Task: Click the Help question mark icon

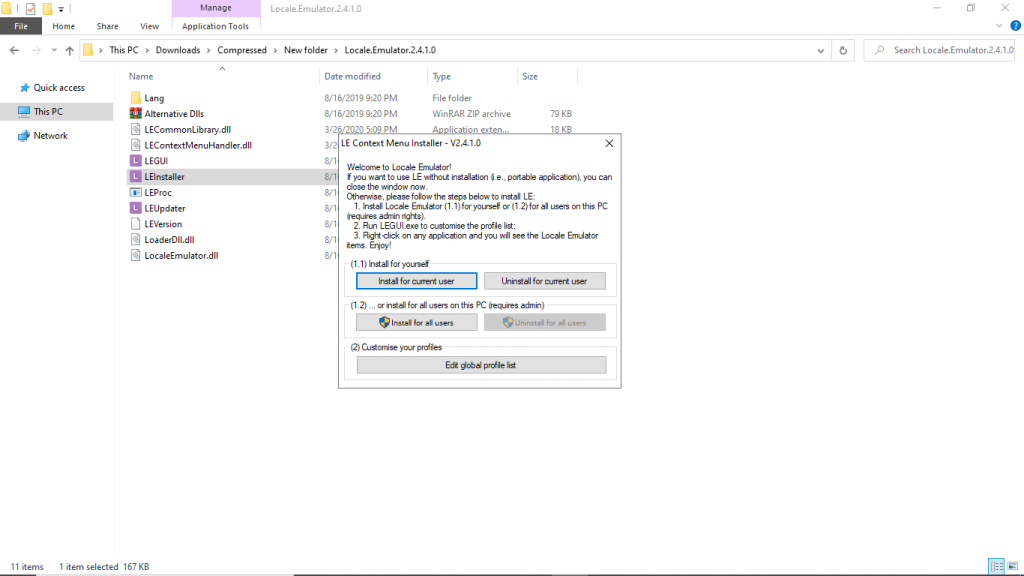Action: coord(1015,26)
